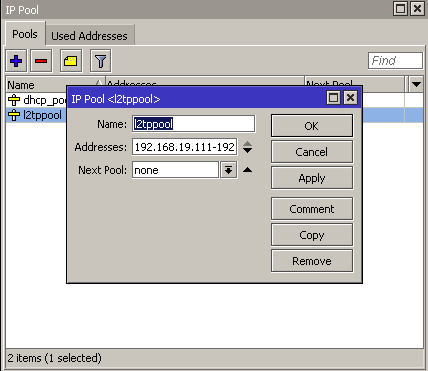Sort list by Name column header
Image resolution: width=428 pixels, height=371 pixels.
pos(55,85)
